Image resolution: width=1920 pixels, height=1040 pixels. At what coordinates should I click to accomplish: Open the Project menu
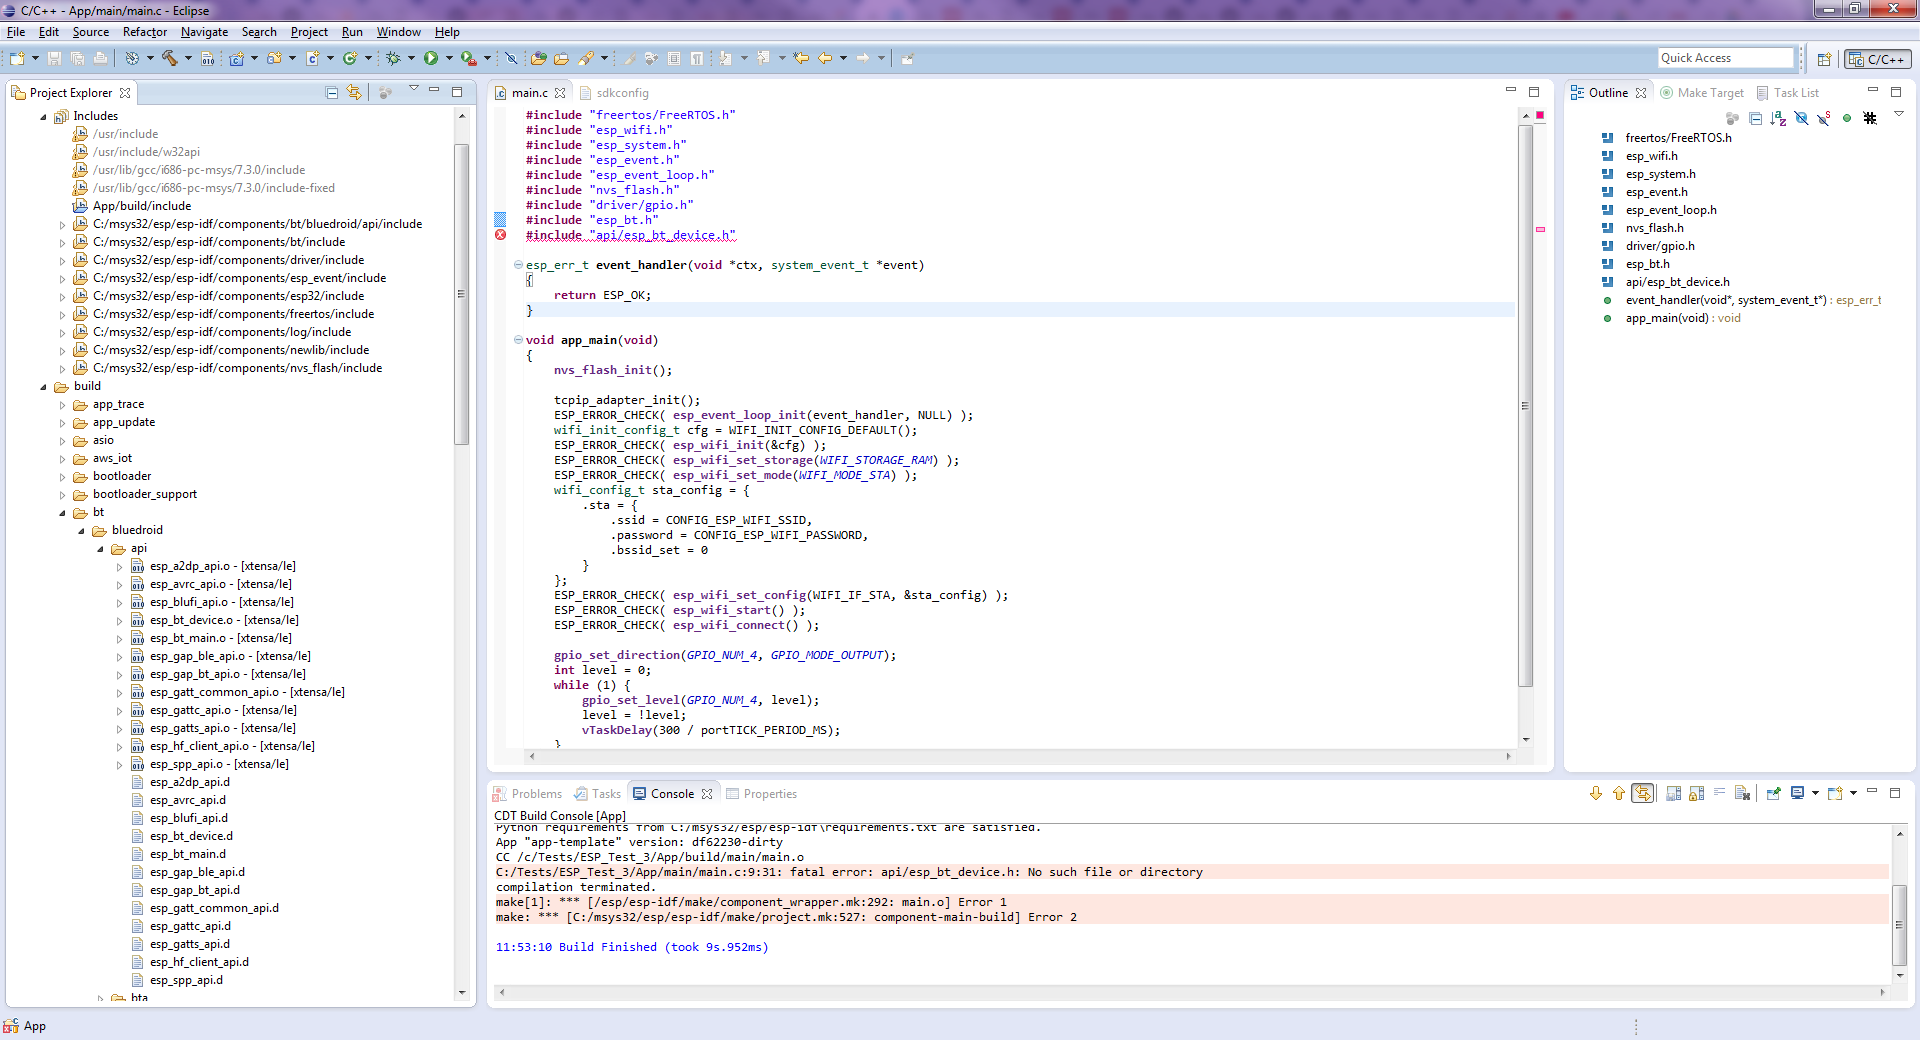pos(309,32)
